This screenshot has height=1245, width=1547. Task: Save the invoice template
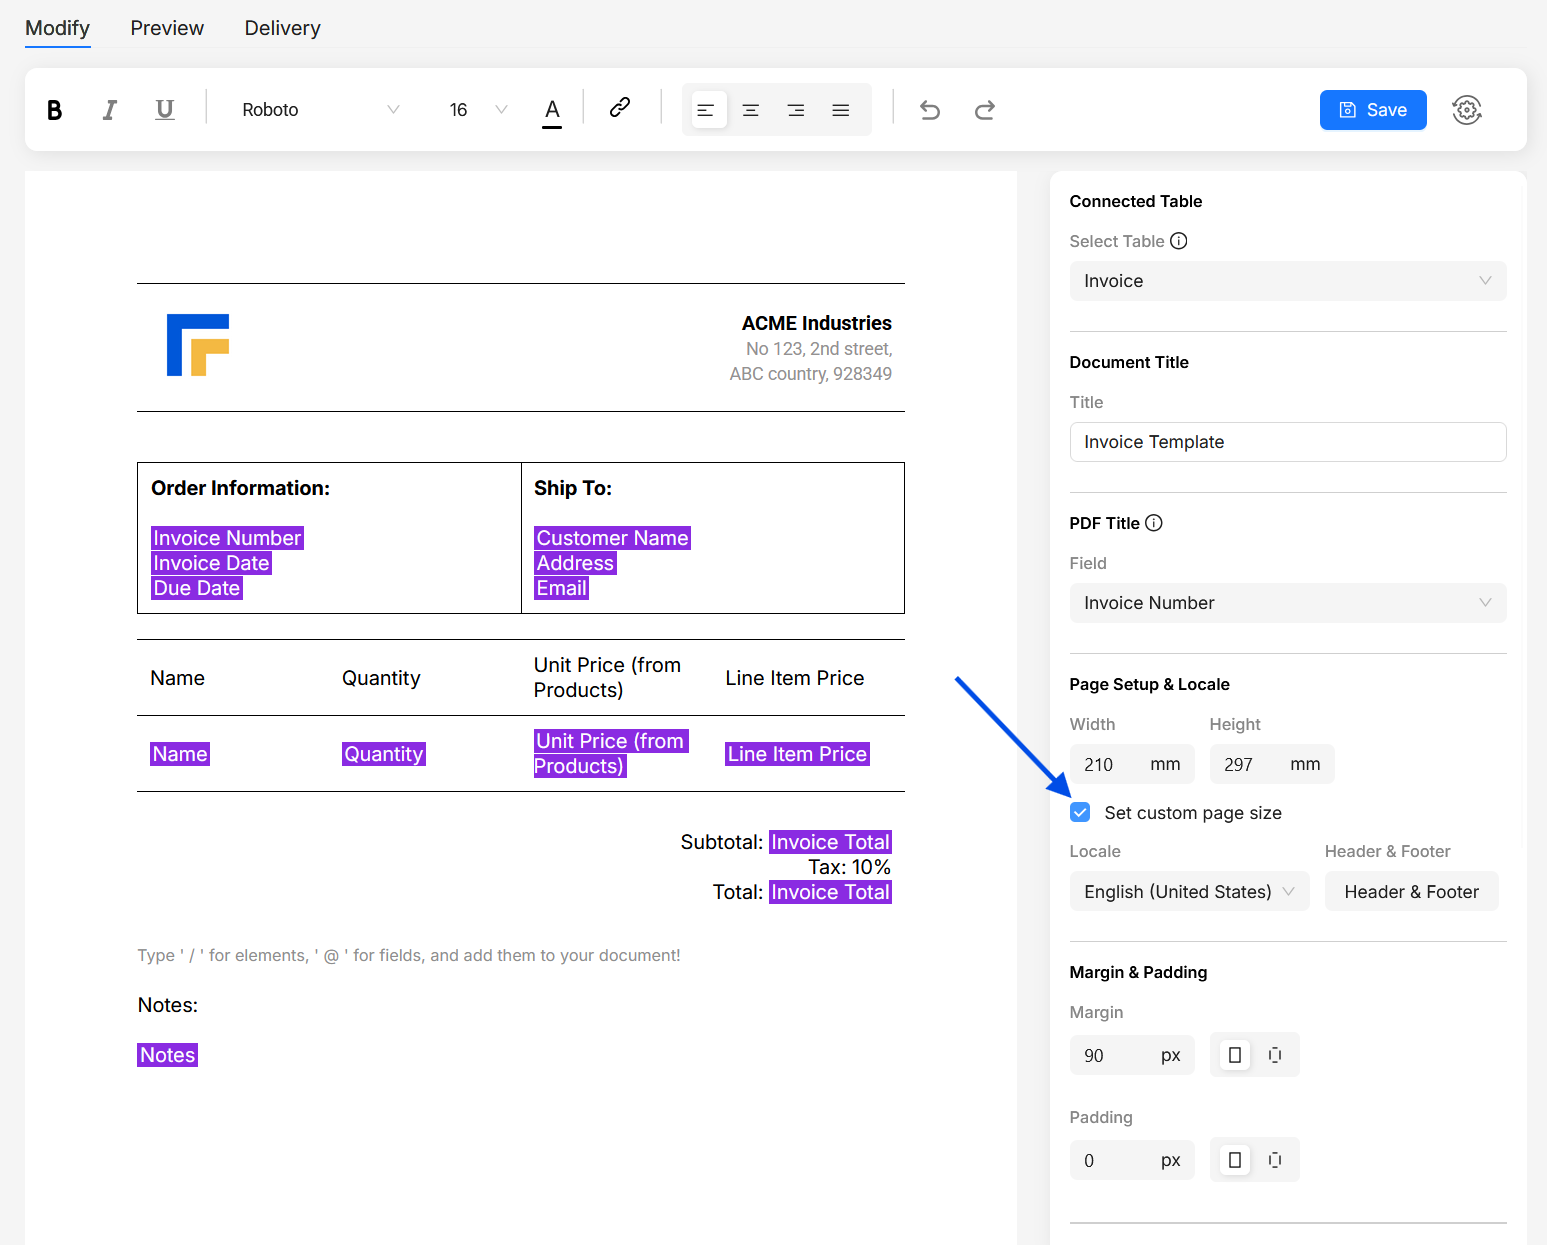pos(1373,110)
